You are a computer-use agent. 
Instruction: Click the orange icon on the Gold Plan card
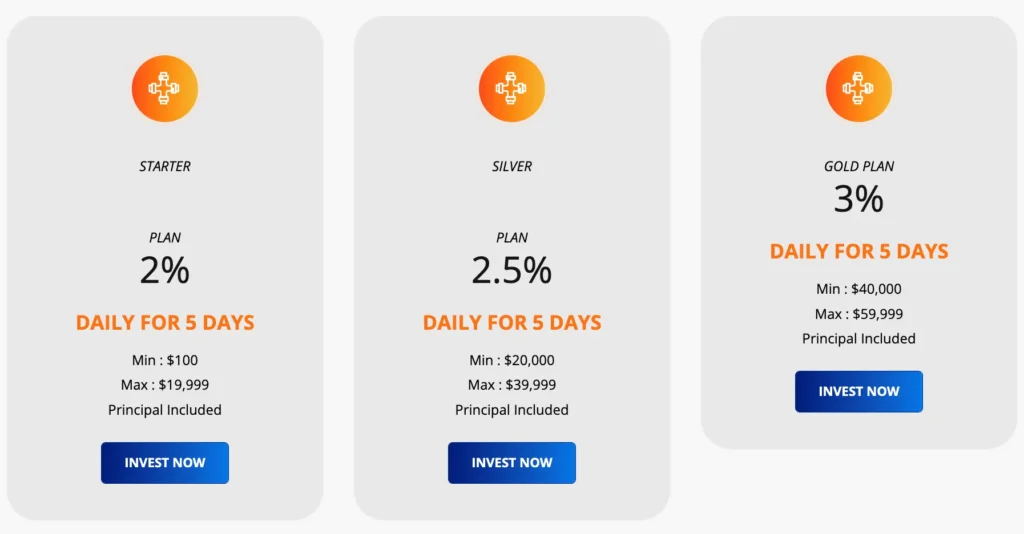859,89
